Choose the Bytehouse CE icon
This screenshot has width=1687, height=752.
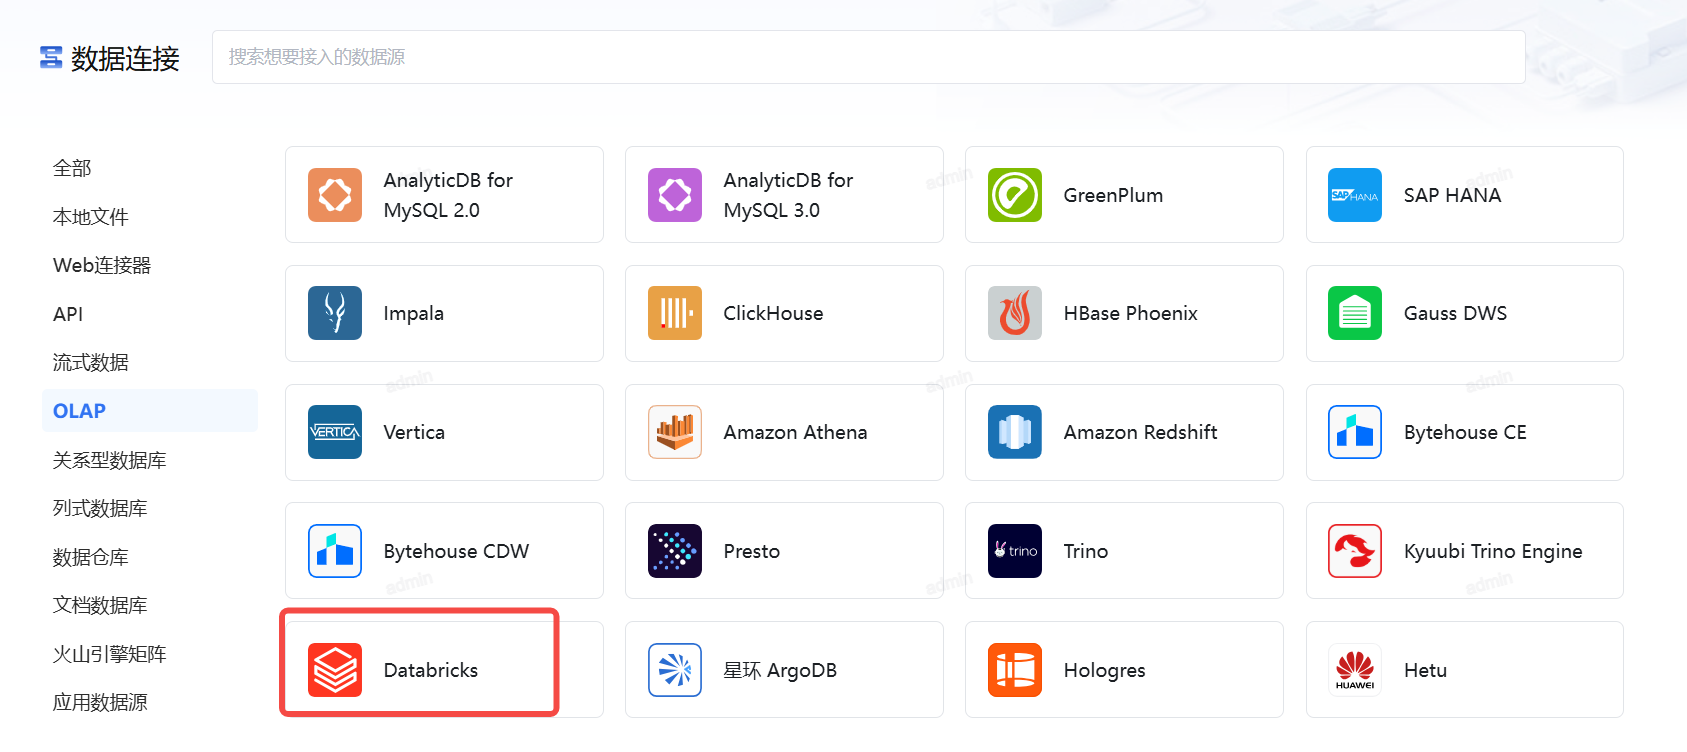(x=1355, y=432)
